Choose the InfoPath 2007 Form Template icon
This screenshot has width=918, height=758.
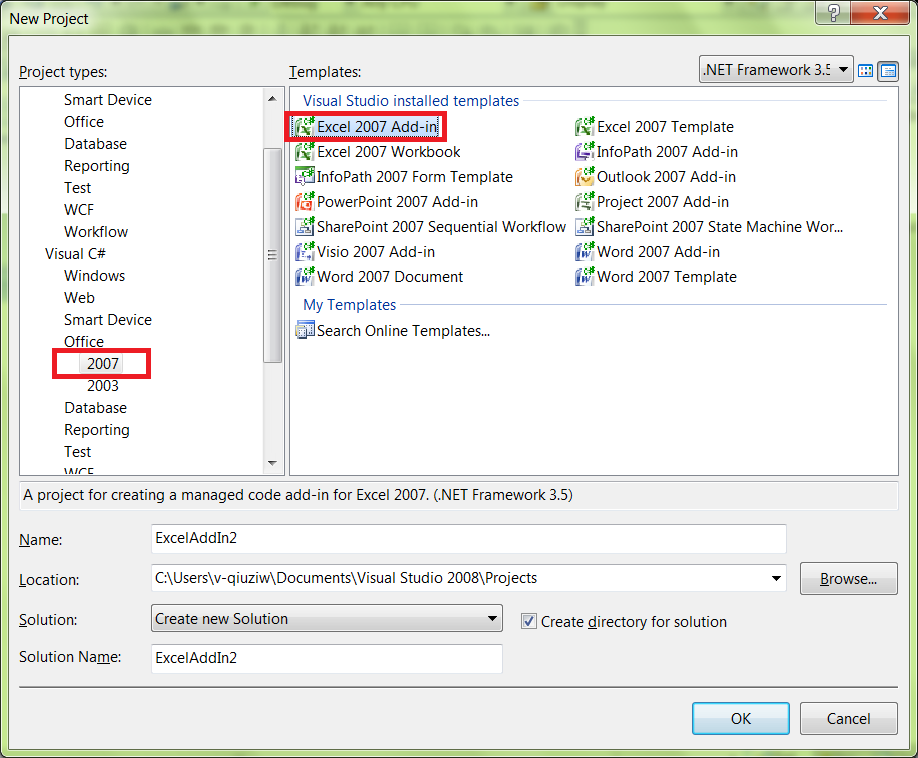click(305, 177)
